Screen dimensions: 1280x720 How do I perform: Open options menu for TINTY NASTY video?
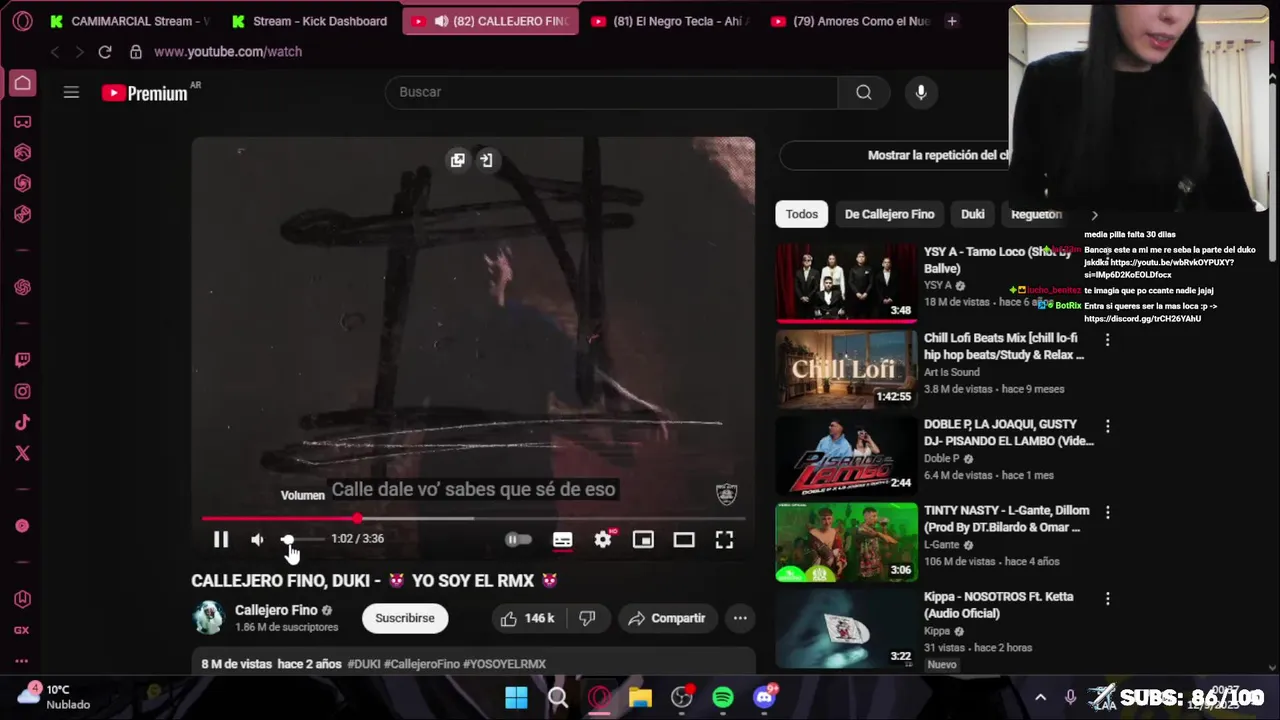1107,512
